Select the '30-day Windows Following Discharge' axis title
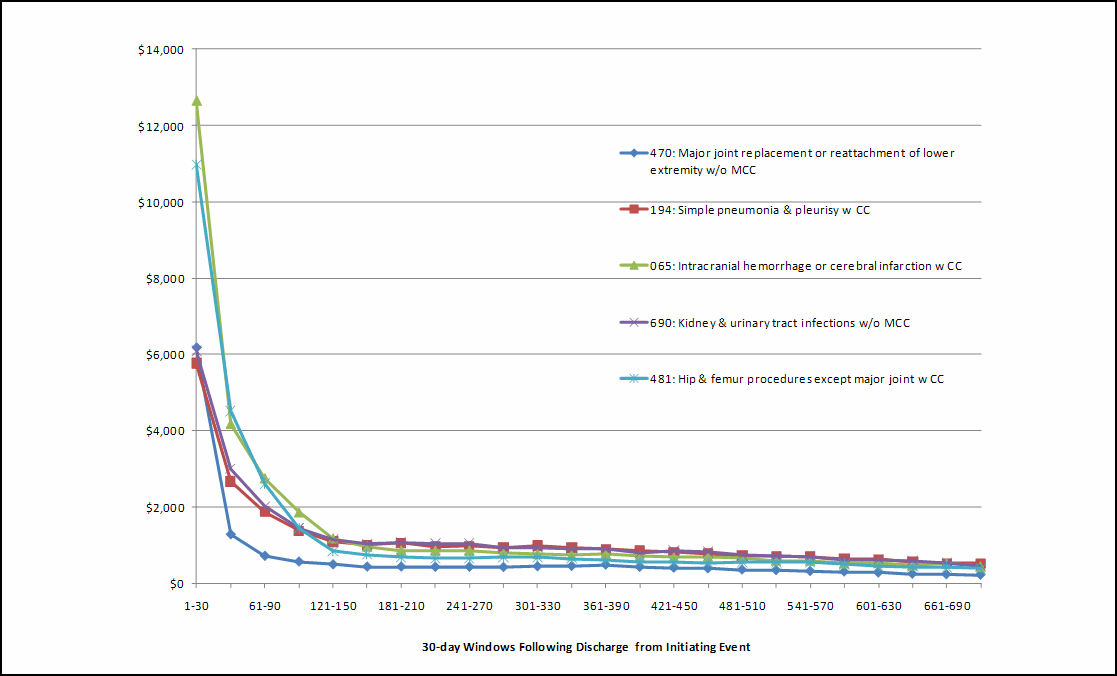This screenshot has height=676, width=1117. pyautogui.click(x=586, y=647)
